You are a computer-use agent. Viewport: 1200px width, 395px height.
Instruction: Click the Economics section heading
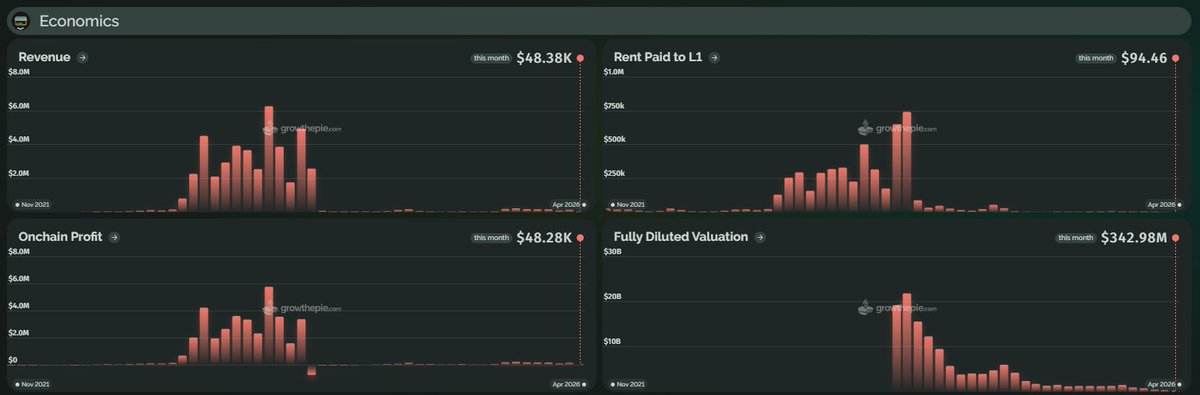click(x=79, y=21)
